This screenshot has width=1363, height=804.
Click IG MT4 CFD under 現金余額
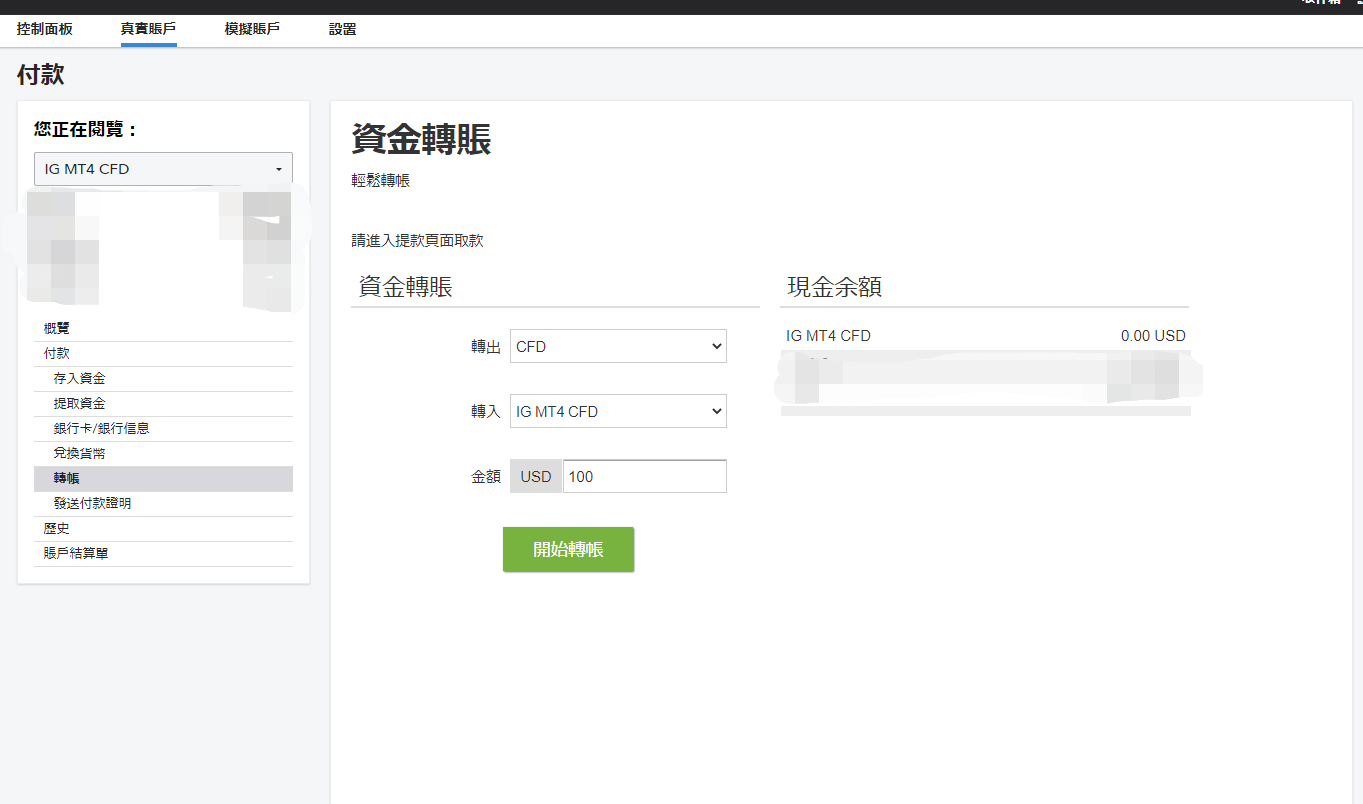click(x=828, y=336)
